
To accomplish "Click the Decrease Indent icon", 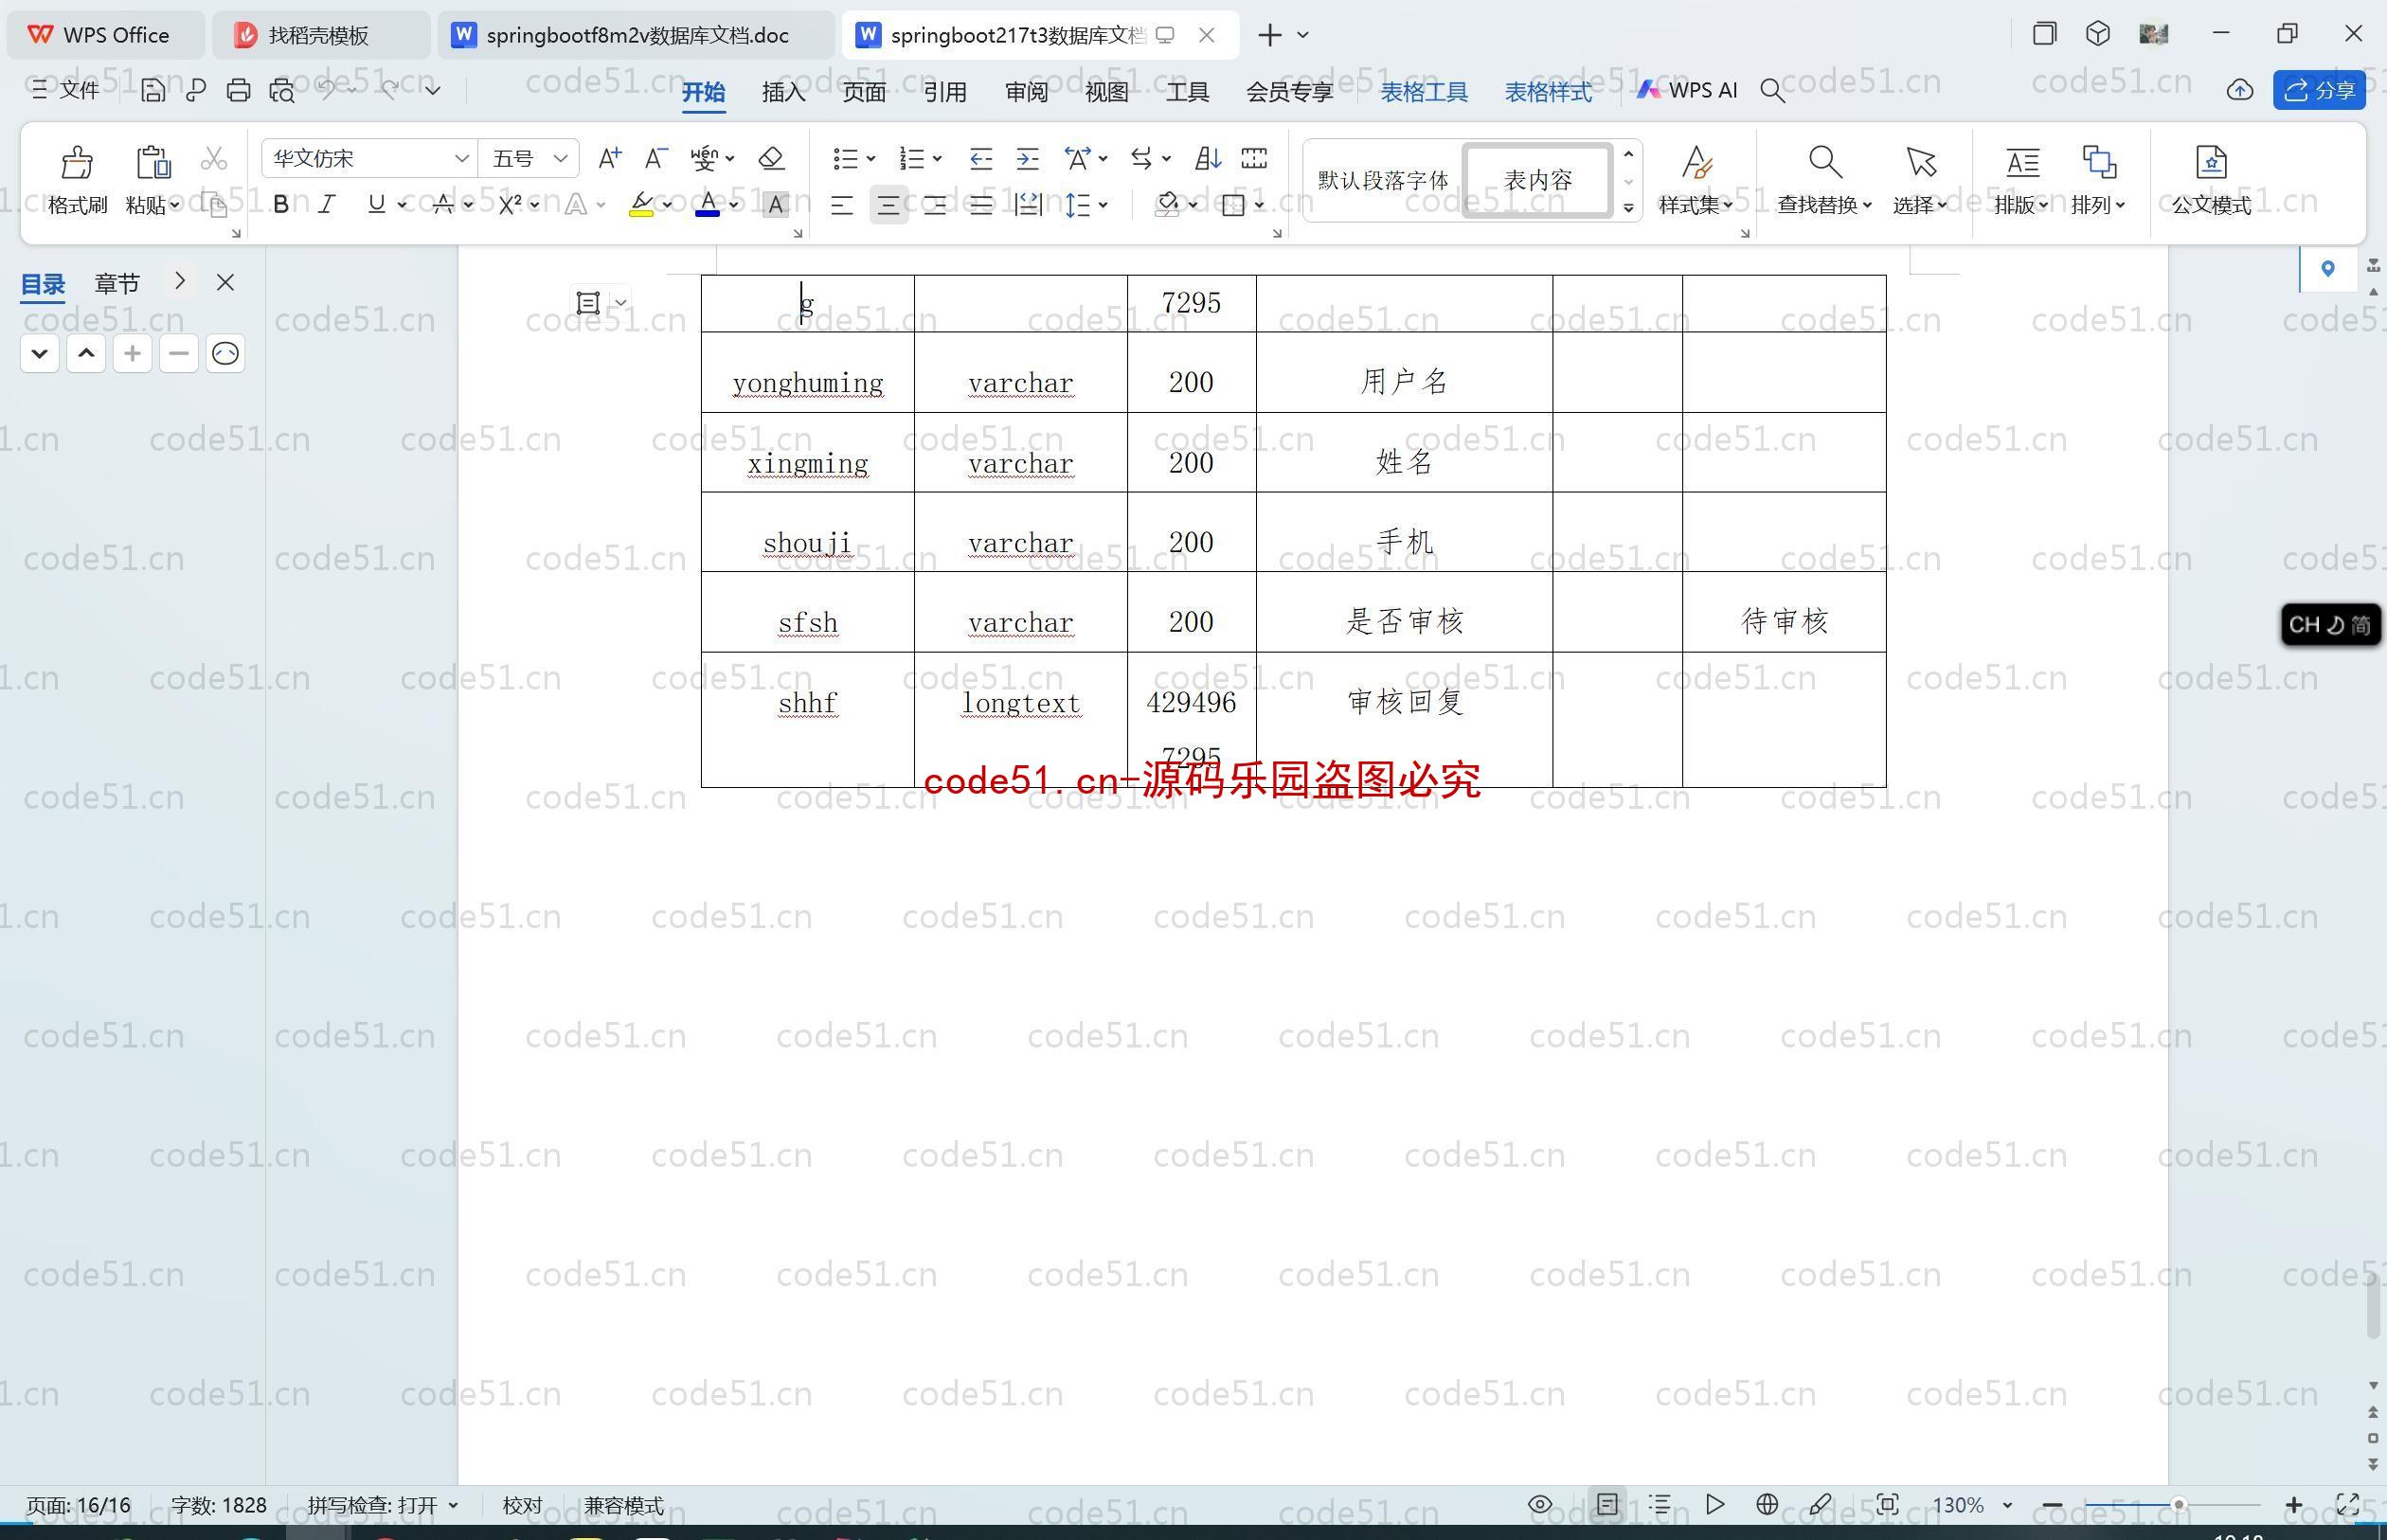I will [981, 158].
